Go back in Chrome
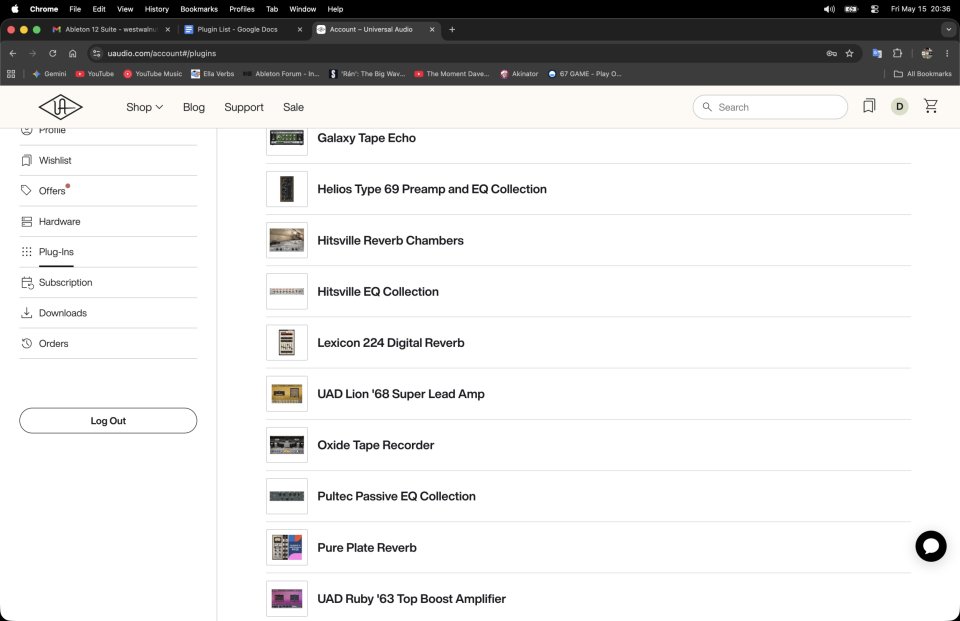This screenshot has height=621, width=960. click(x=13, y=53)
